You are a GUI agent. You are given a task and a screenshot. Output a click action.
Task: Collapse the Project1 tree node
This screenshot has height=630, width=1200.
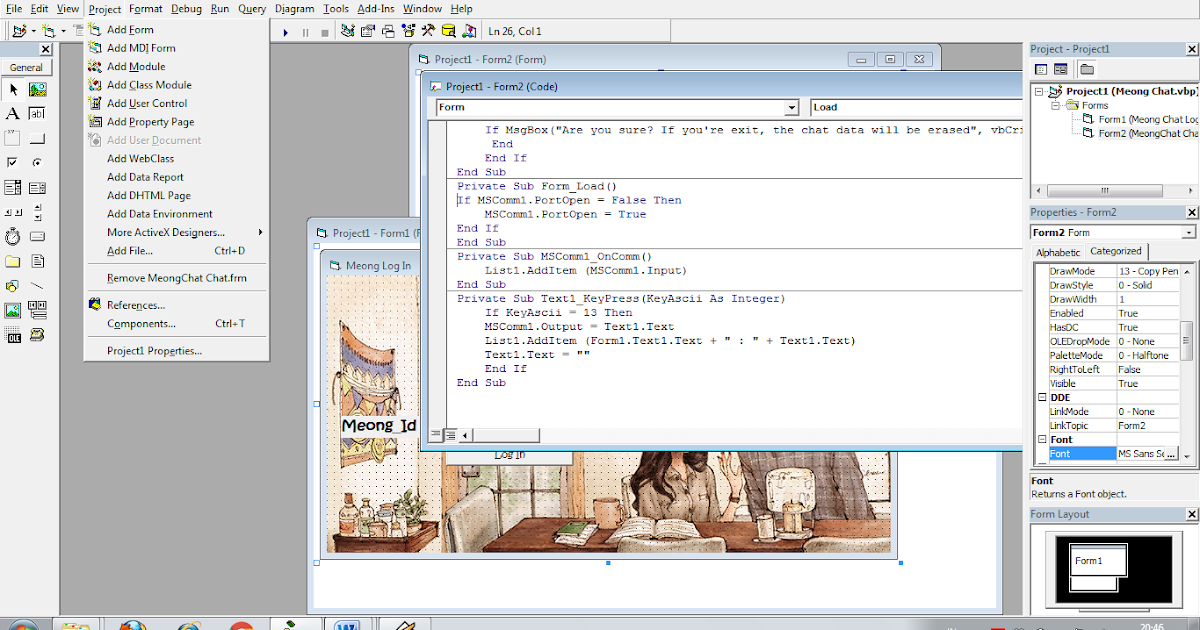(x=1040, y=91)
